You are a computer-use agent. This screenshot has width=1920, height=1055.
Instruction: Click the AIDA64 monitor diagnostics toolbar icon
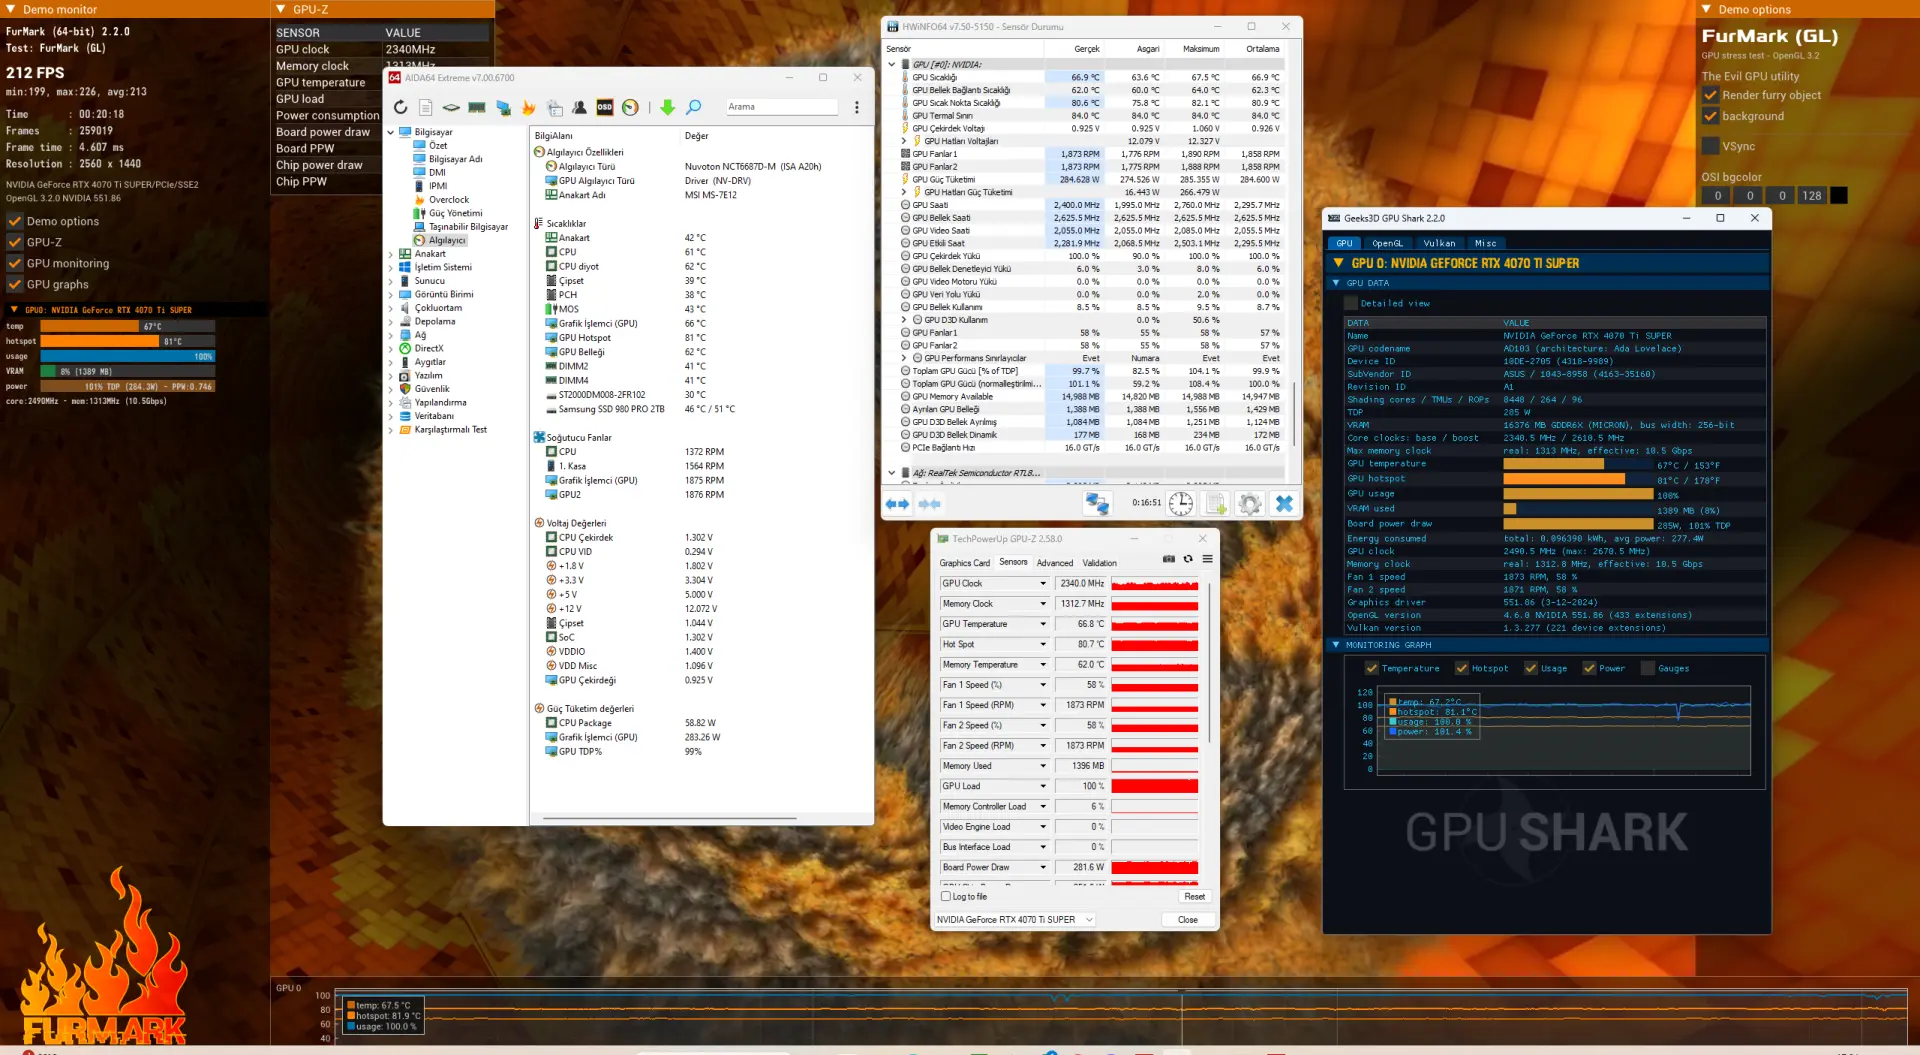[x=503, y=107]
